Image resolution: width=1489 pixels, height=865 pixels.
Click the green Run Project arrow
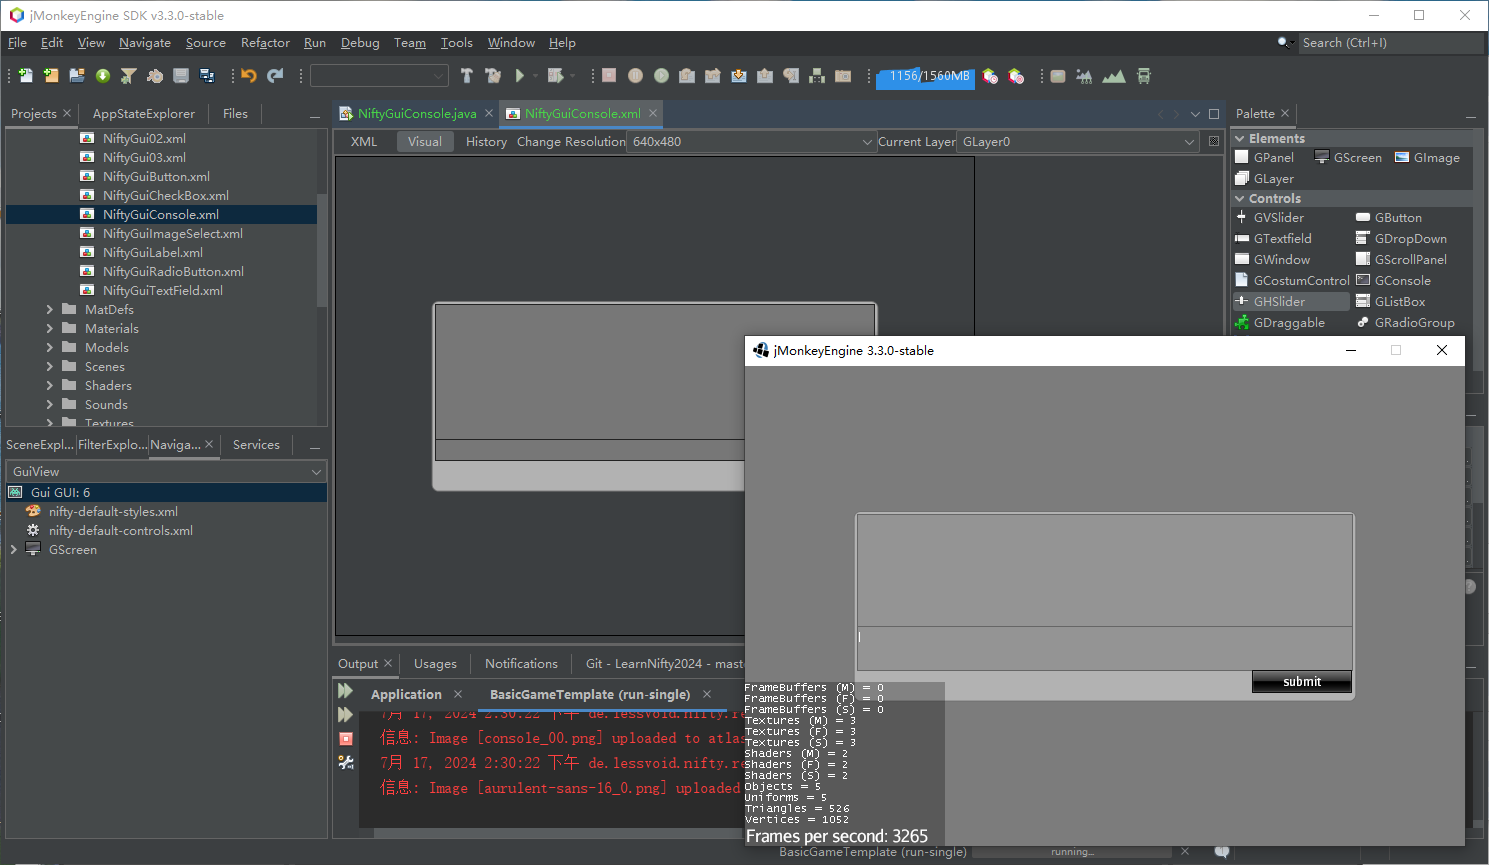click(x=519, y=76)
